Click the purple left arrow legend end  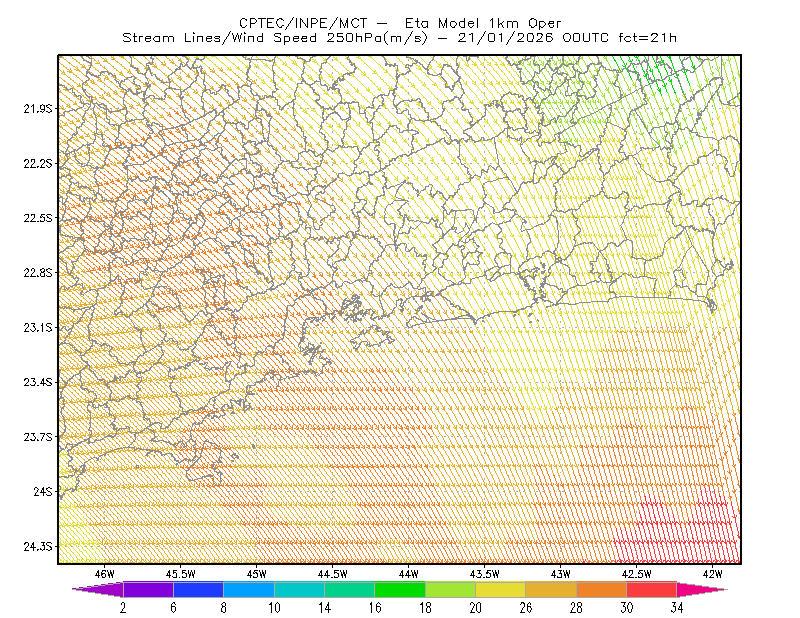click(97, 589)
